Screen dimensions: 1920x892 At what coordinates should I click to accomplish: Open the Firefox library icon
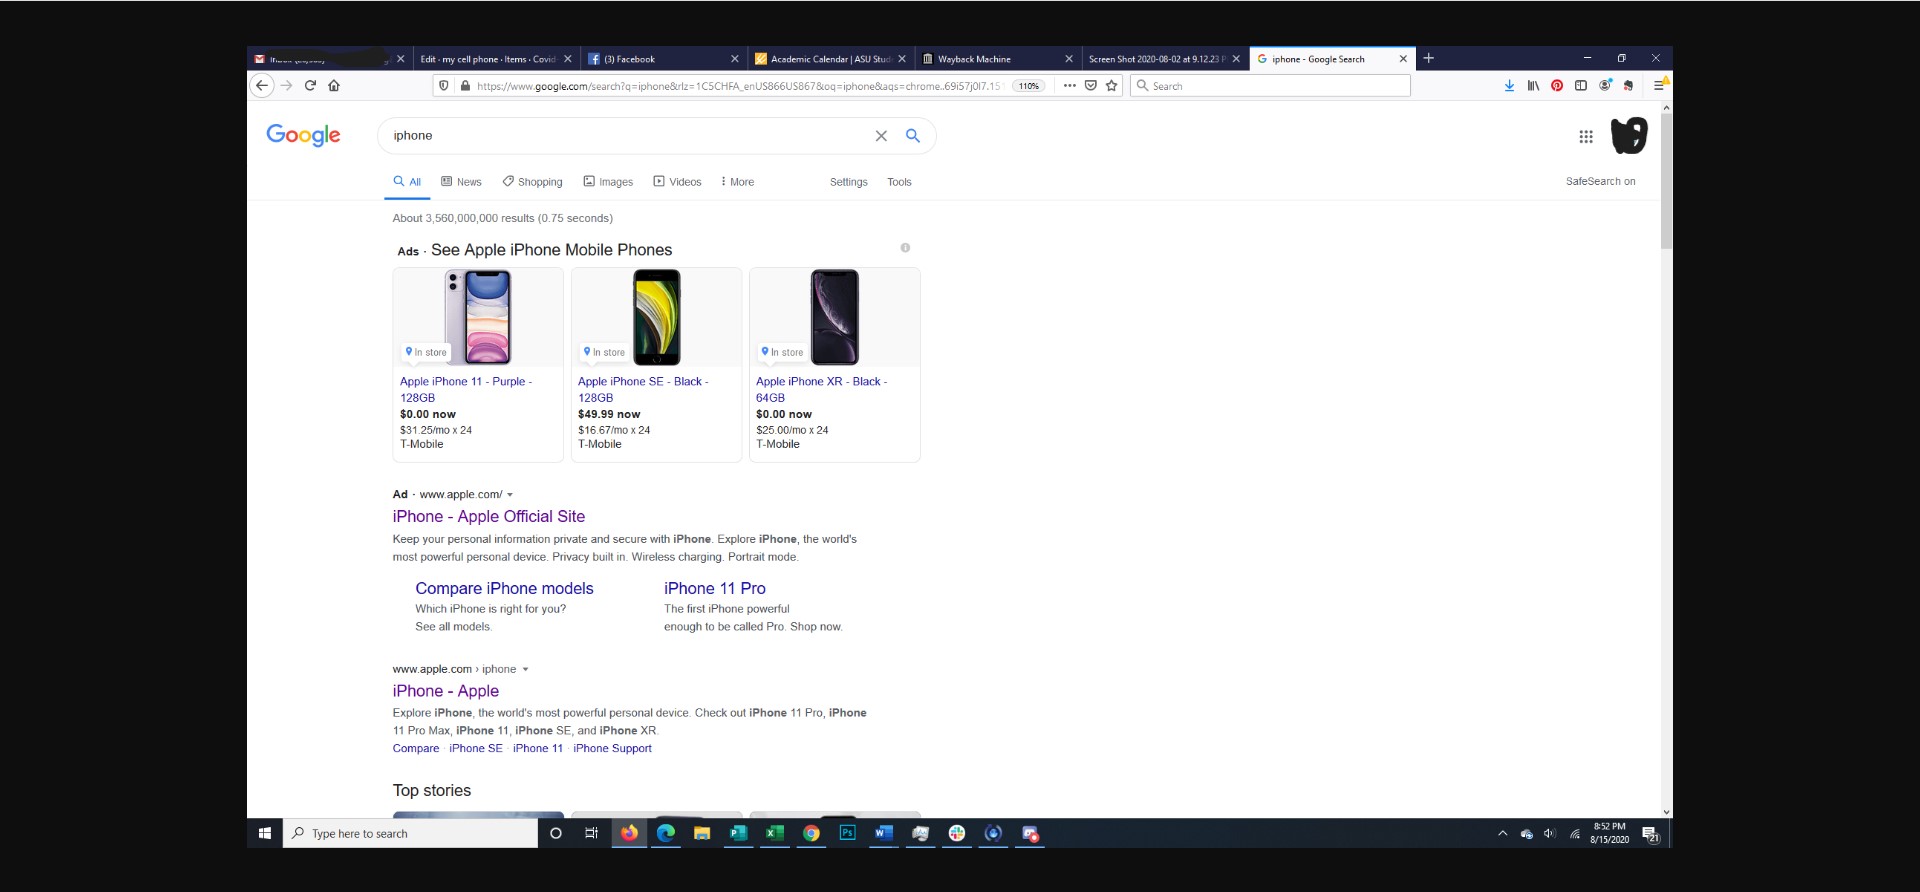click(x=1533, y=86)
